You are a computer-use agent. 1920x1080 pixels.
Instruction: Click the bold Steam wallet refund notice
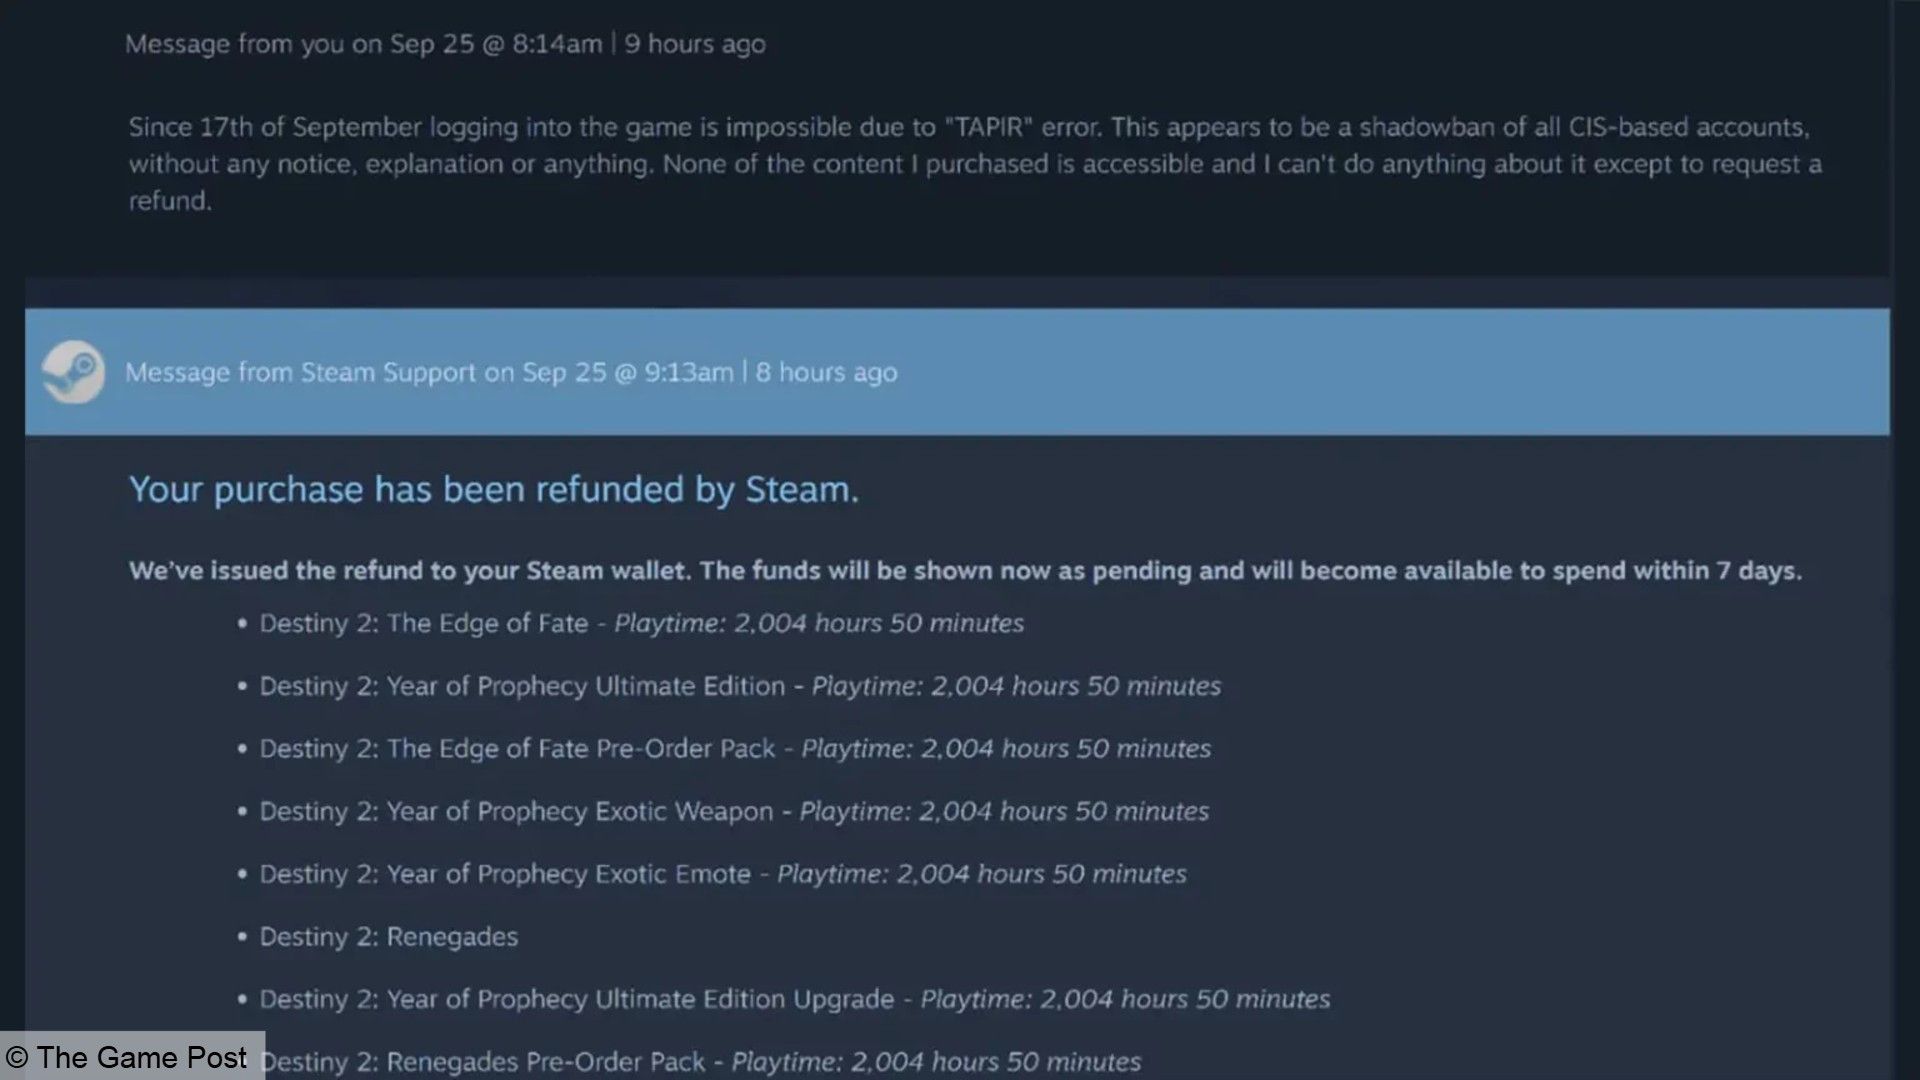[x=964, y=571]
